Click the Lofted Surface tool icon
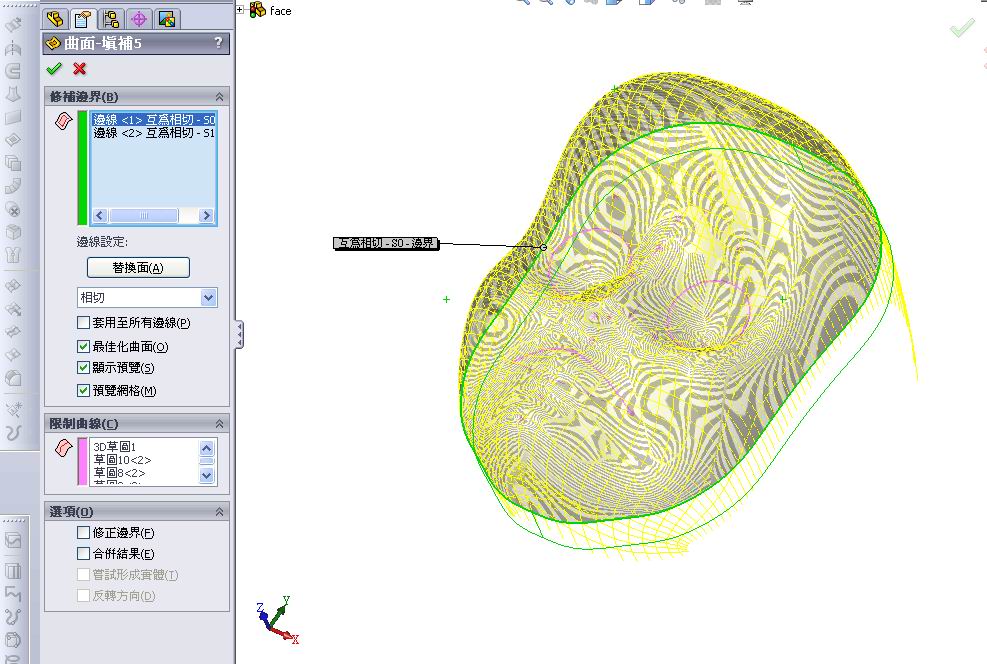The image size is (987, 664). pyautogui.click(x=13, y=94)
